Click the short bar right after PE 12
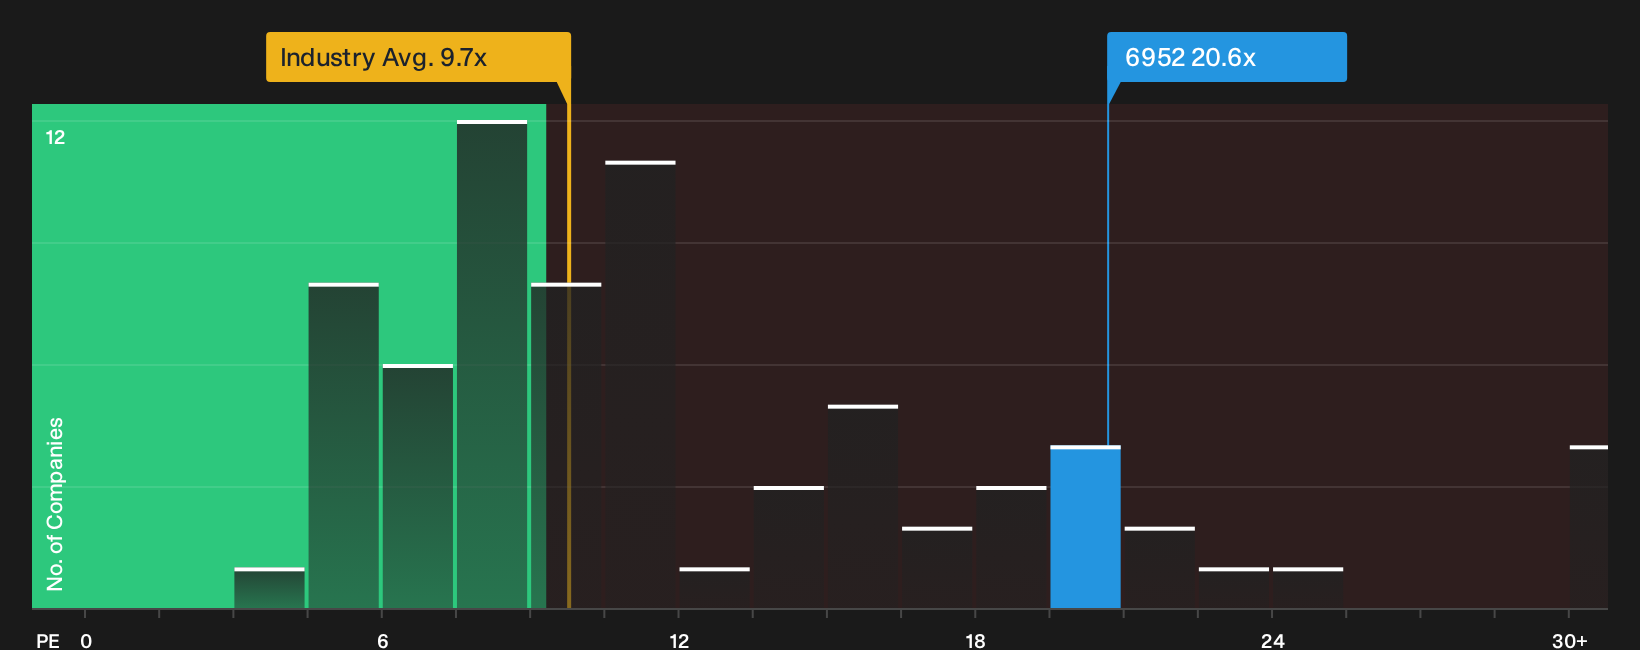Screen dimensions: 1640x650 click(x=714, y=588)
